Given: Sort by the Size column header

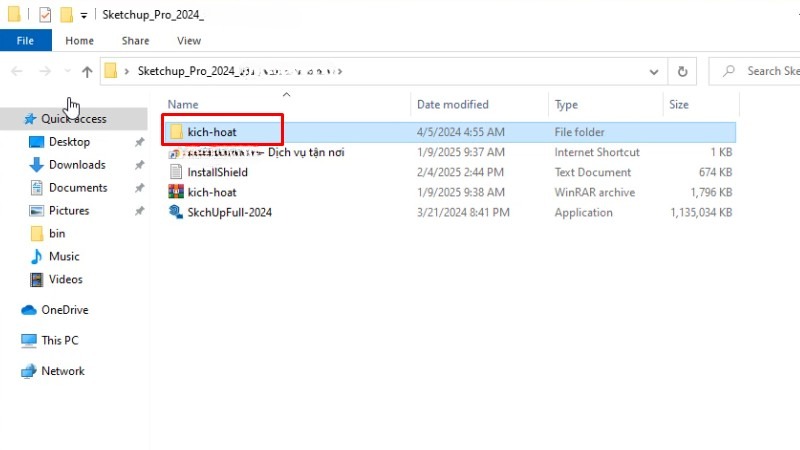Looking at the screenshot, I should point(679,104).
